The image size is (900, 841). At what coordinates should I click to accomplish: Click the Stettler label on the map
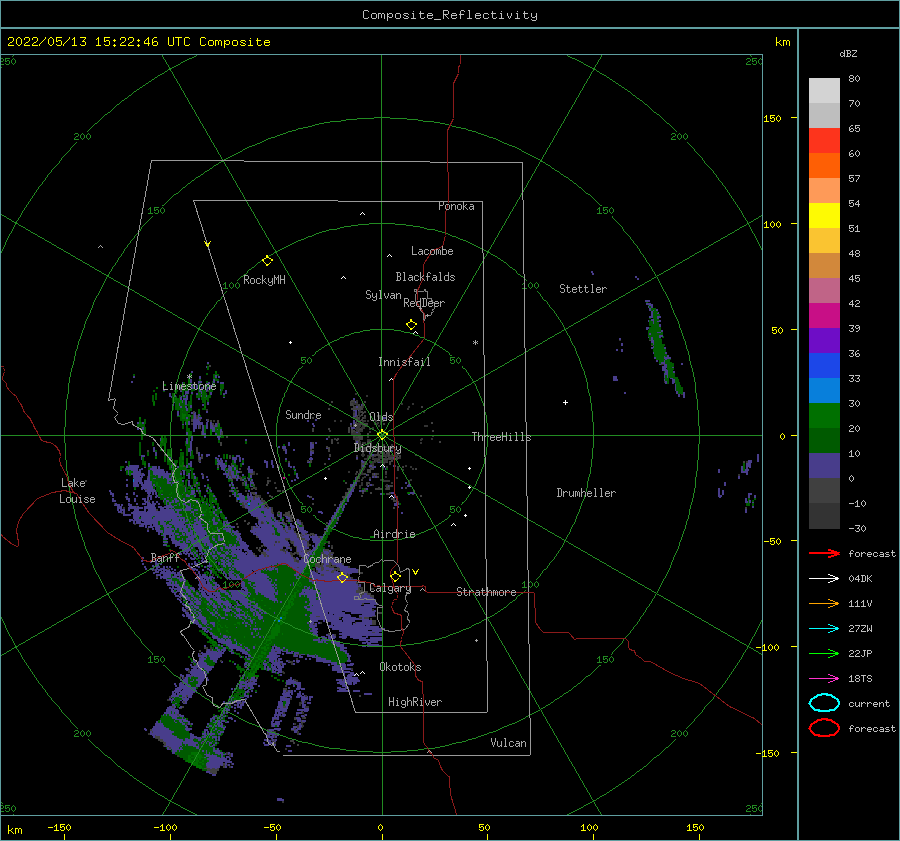click(583, 289)
